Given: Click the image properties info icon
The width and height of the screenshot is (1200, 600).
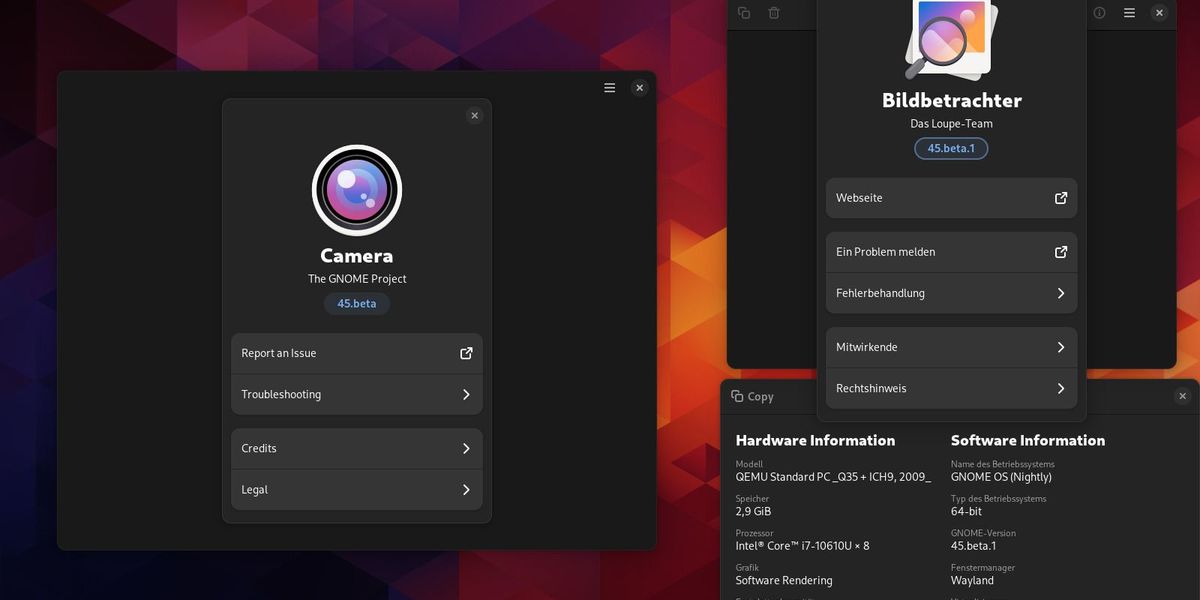Looking at the screenshot, I should [x=1099, y=13].
